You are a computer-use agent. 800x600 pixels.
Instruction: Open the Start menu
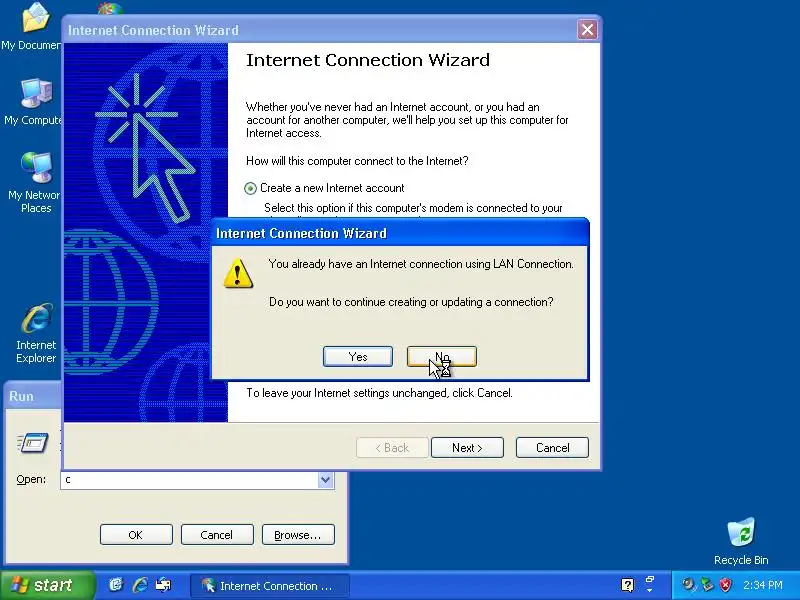pyautogui.click(x=47, y=585)
